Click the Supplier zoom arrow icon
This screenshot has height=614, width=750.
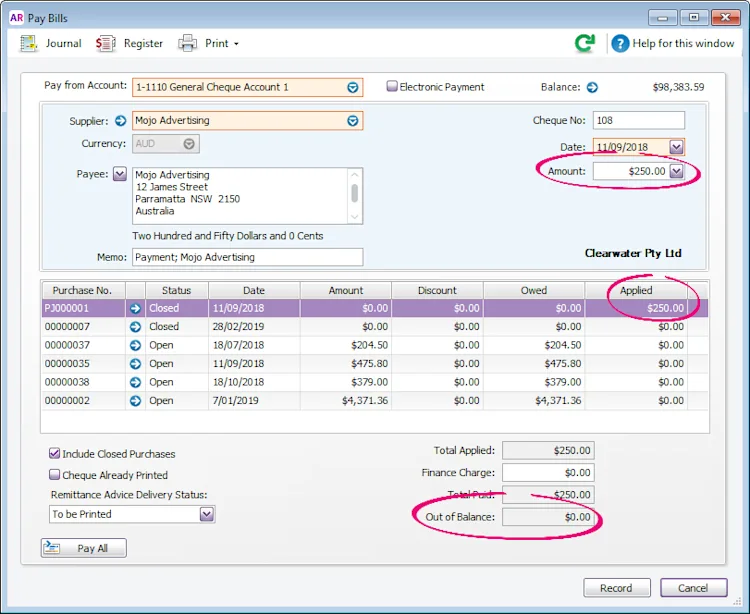pos(121,121)
